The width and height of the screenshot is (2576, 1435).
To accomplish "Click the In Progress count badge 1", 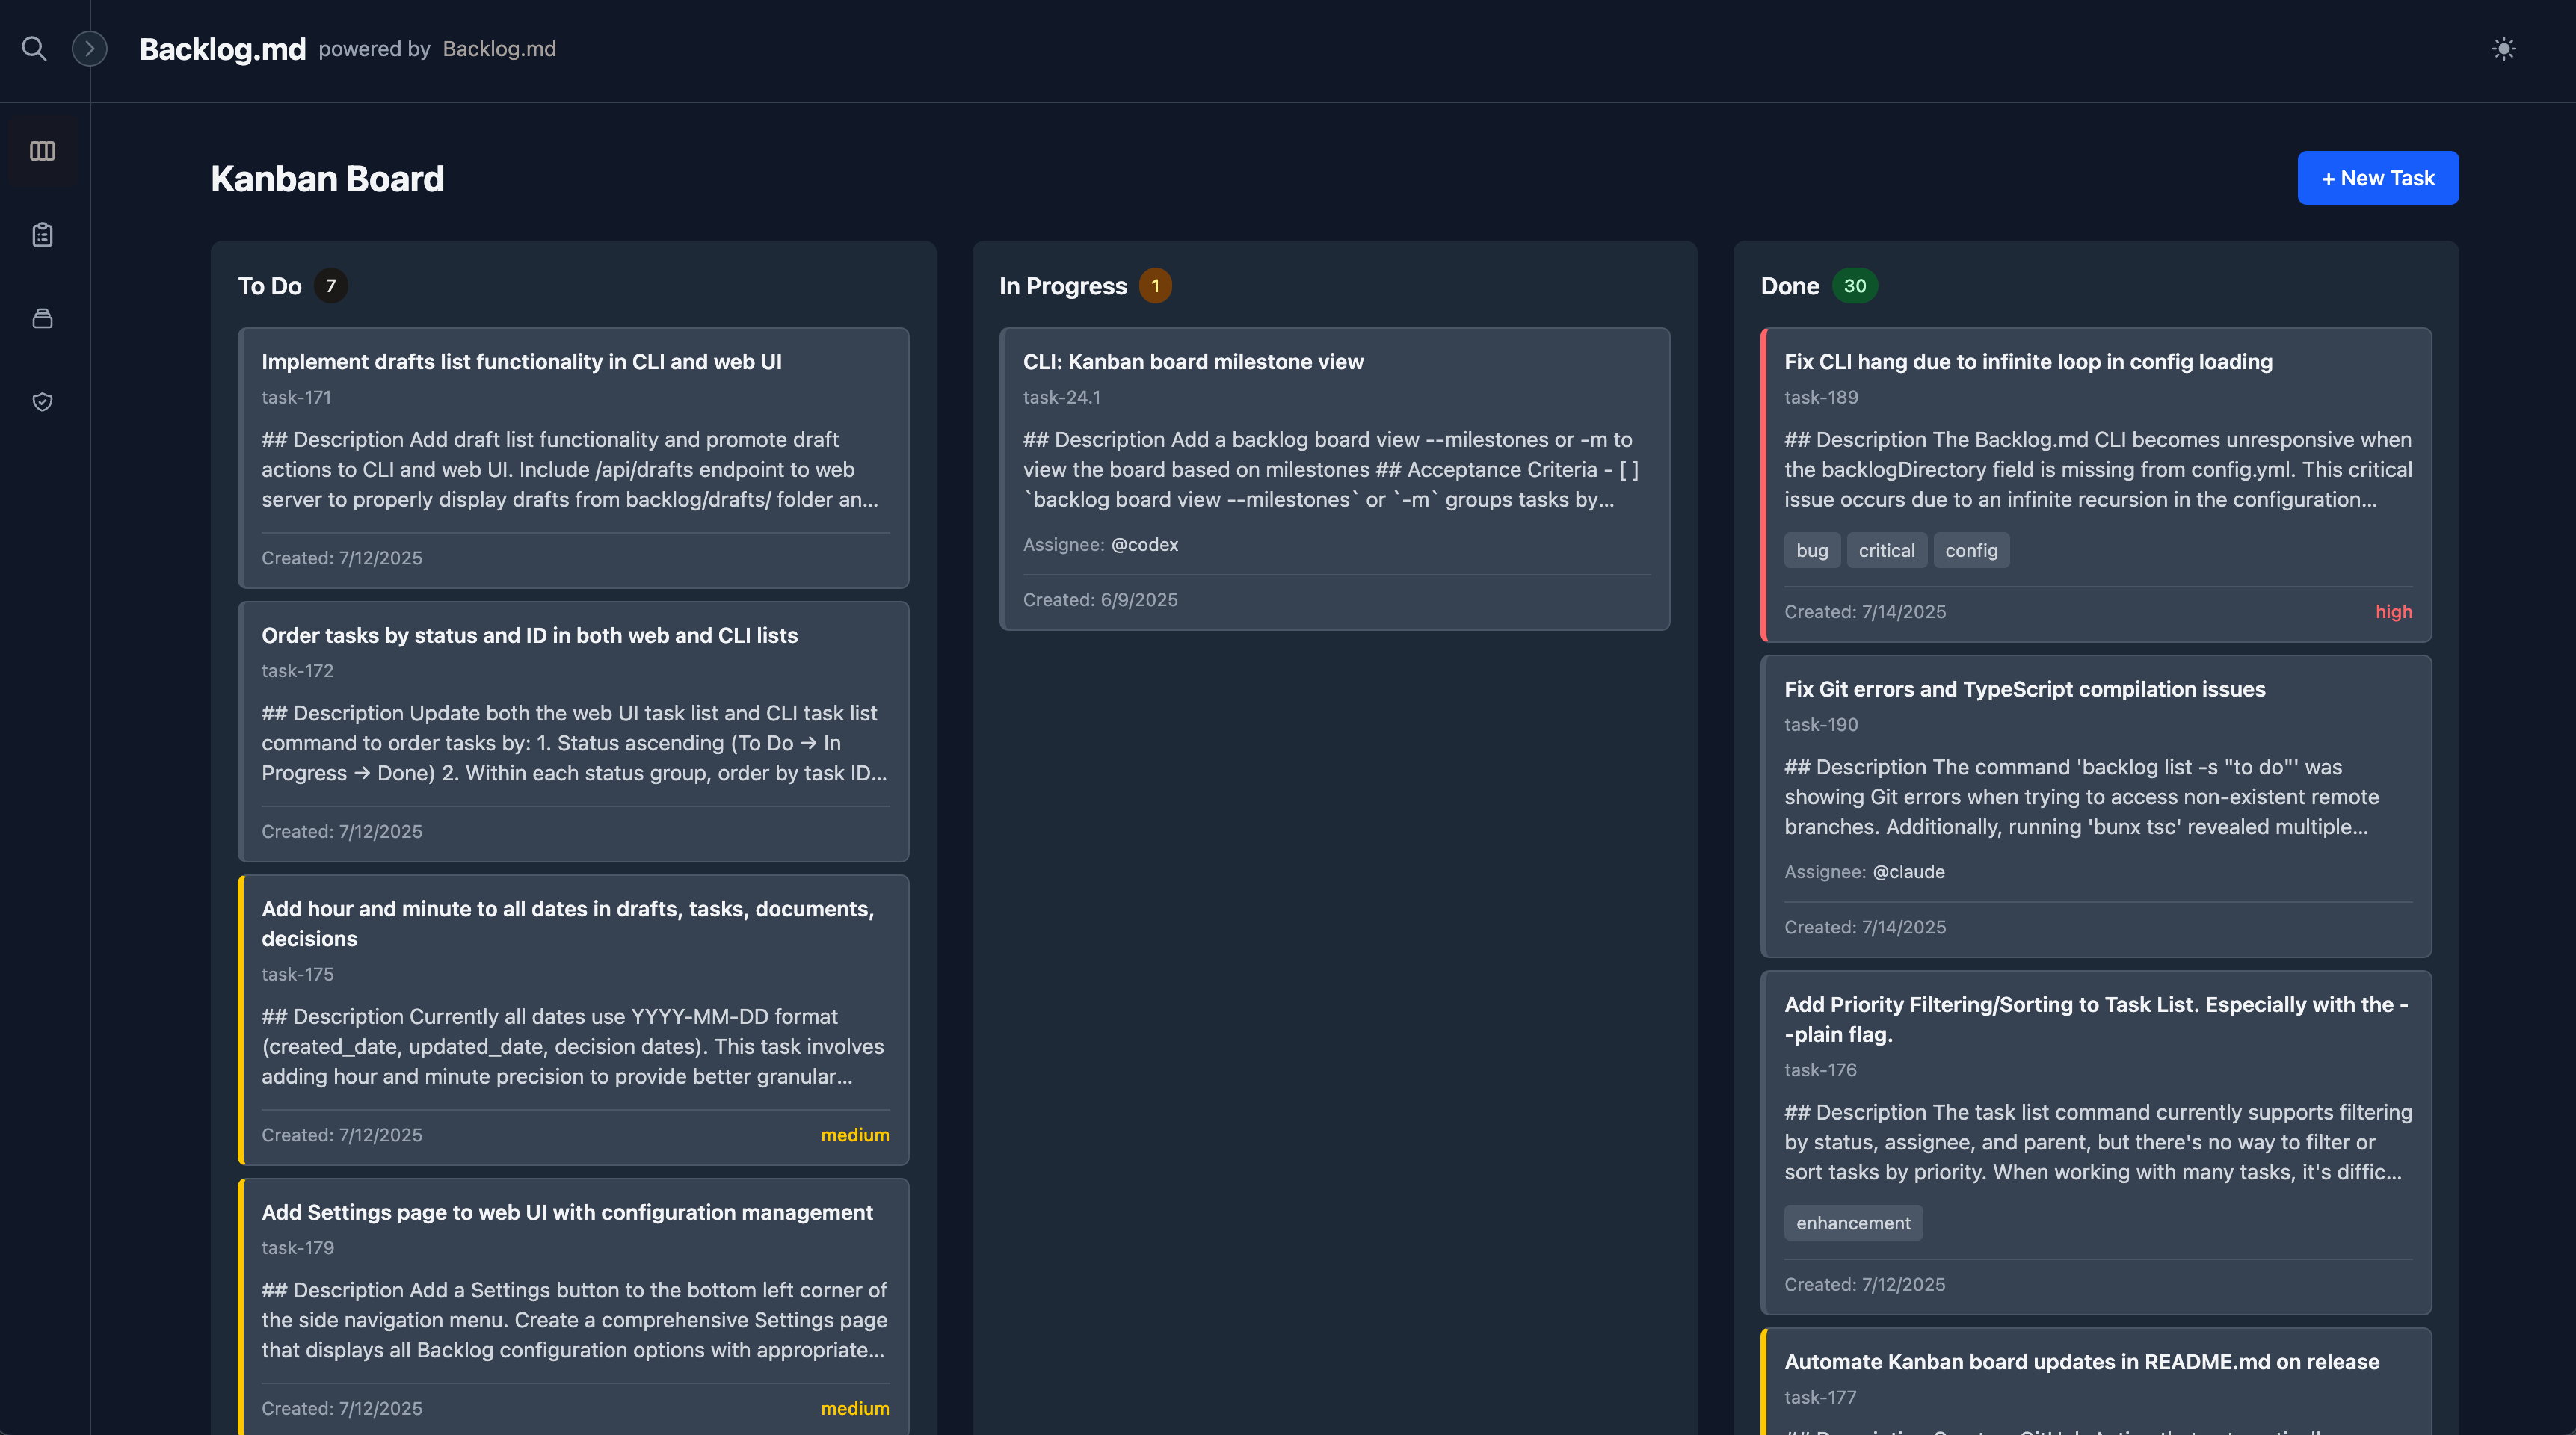I will (1155, 286).
